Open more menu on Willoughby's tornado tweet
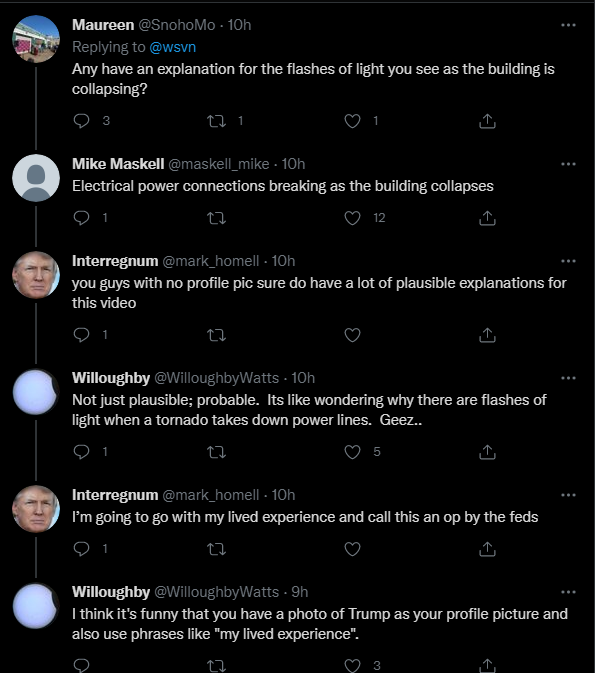 click(x=568, y=378)
